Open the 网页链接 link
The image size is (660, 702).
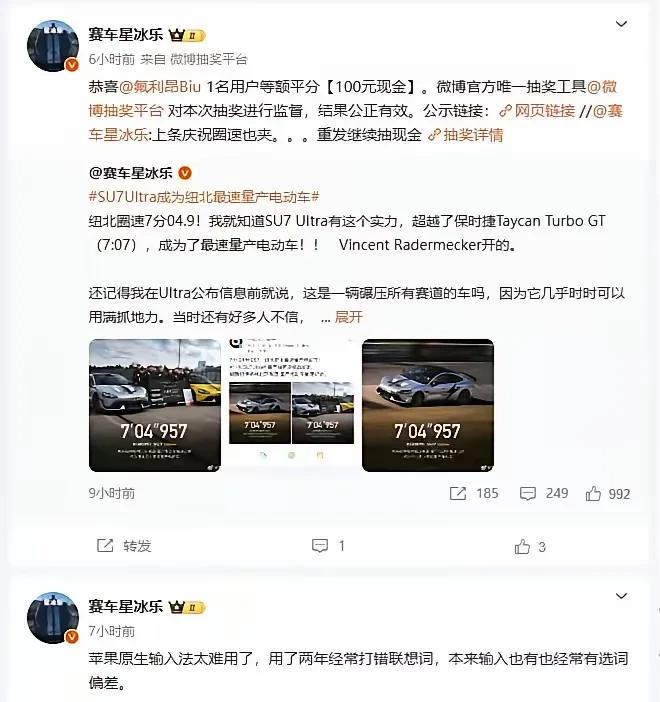coord(537,111)
